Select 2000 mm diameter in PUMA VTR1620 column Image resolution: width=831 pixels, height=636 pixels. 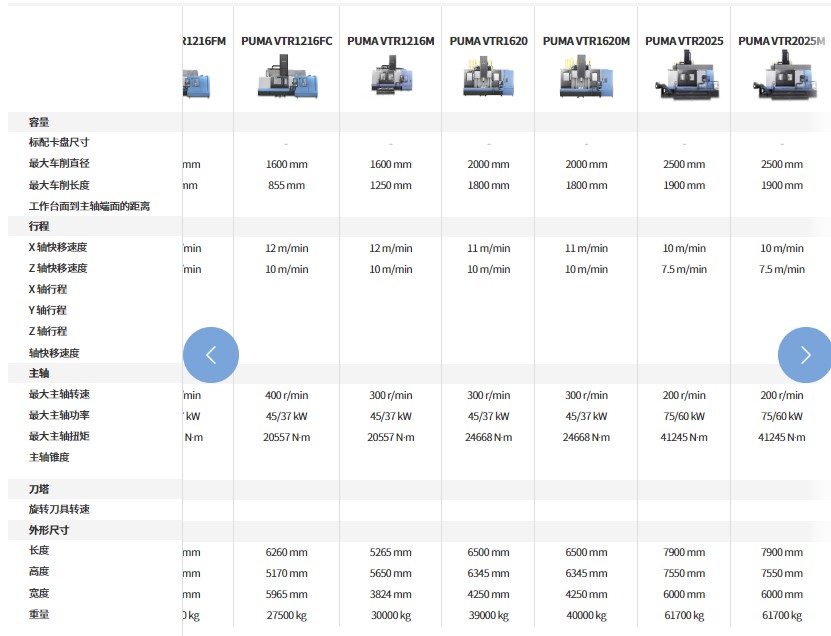click(x=489, y=164)
